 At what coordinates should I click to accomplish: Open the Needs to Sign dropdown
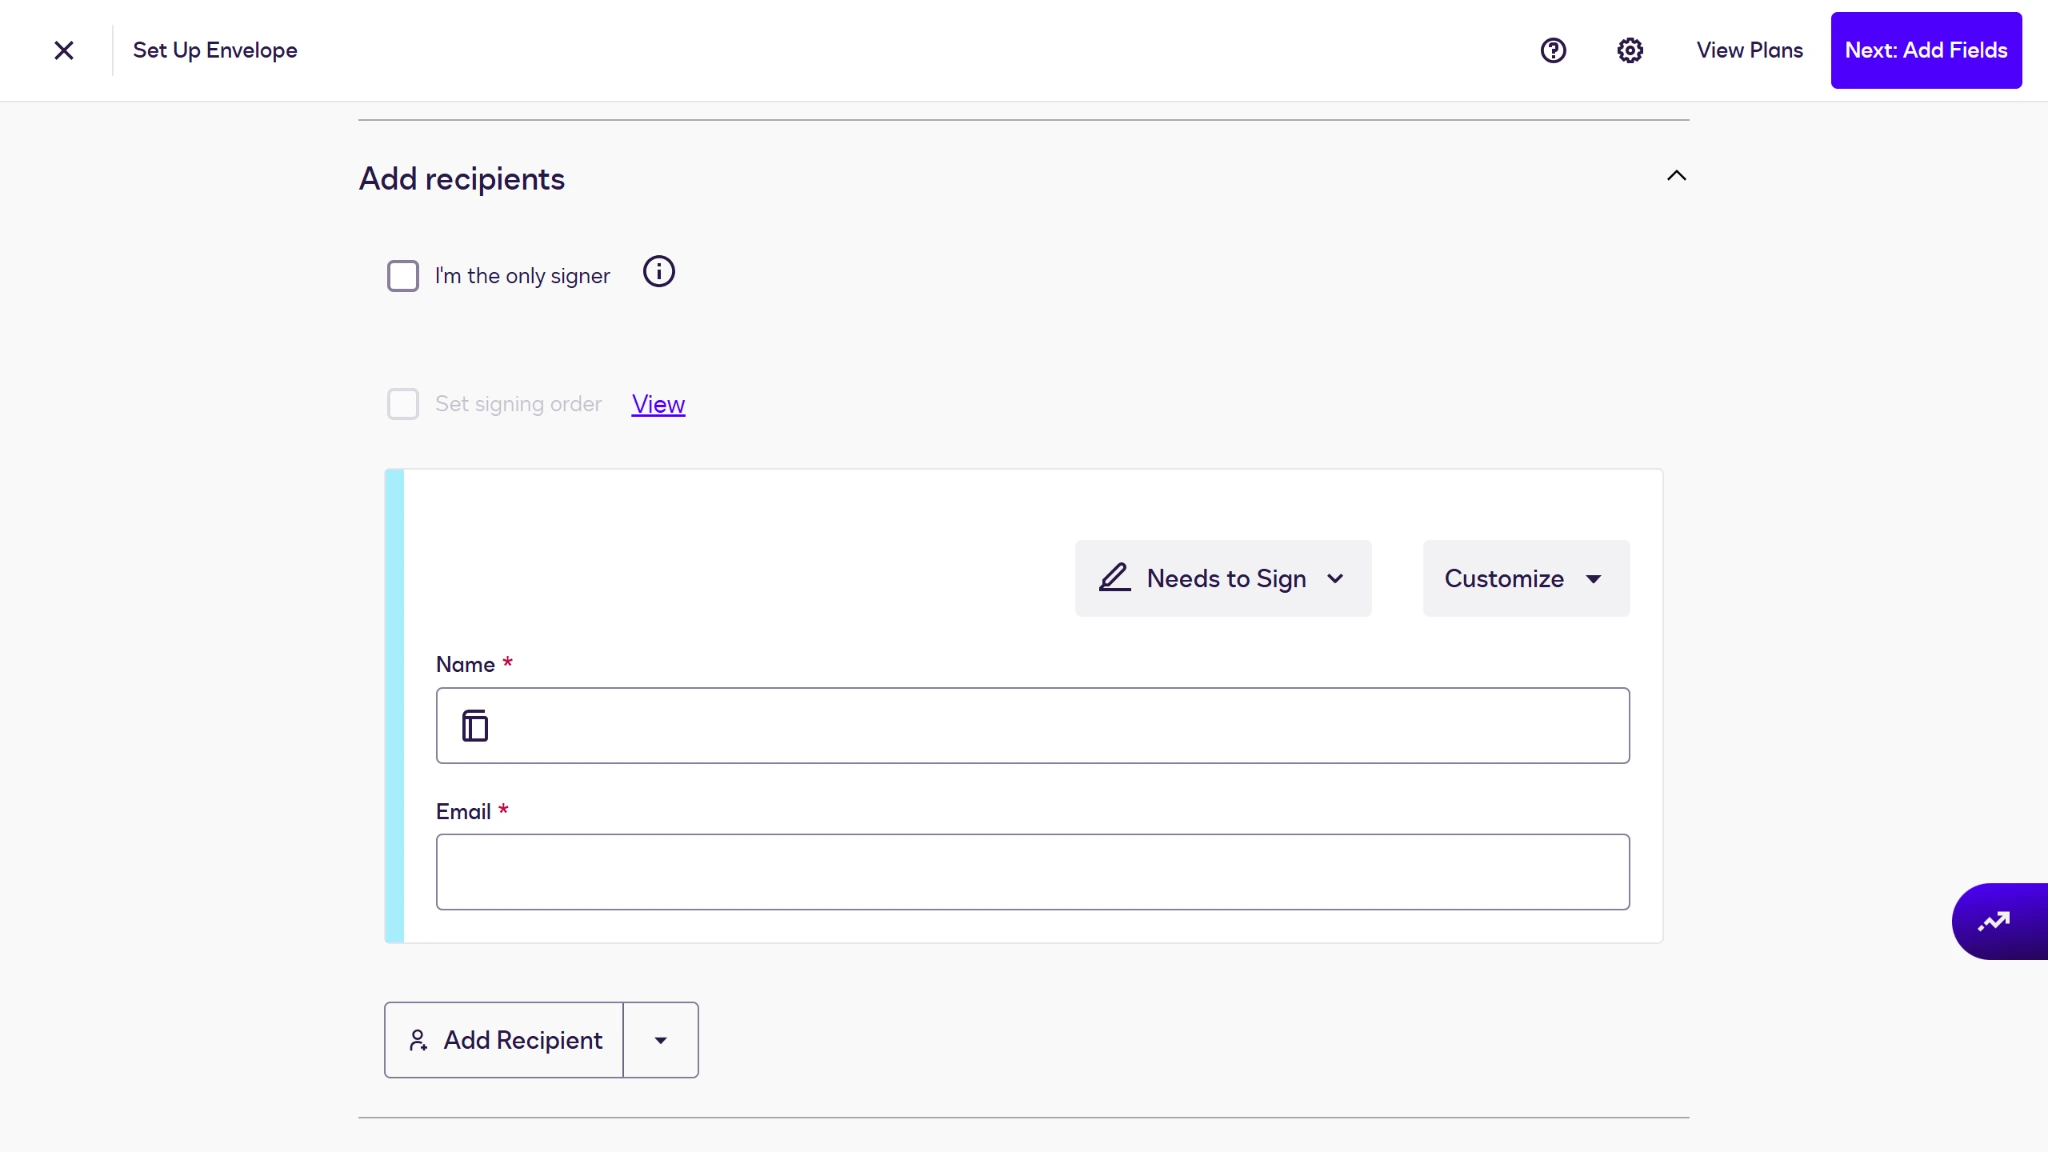click(x=1223, y=578)
